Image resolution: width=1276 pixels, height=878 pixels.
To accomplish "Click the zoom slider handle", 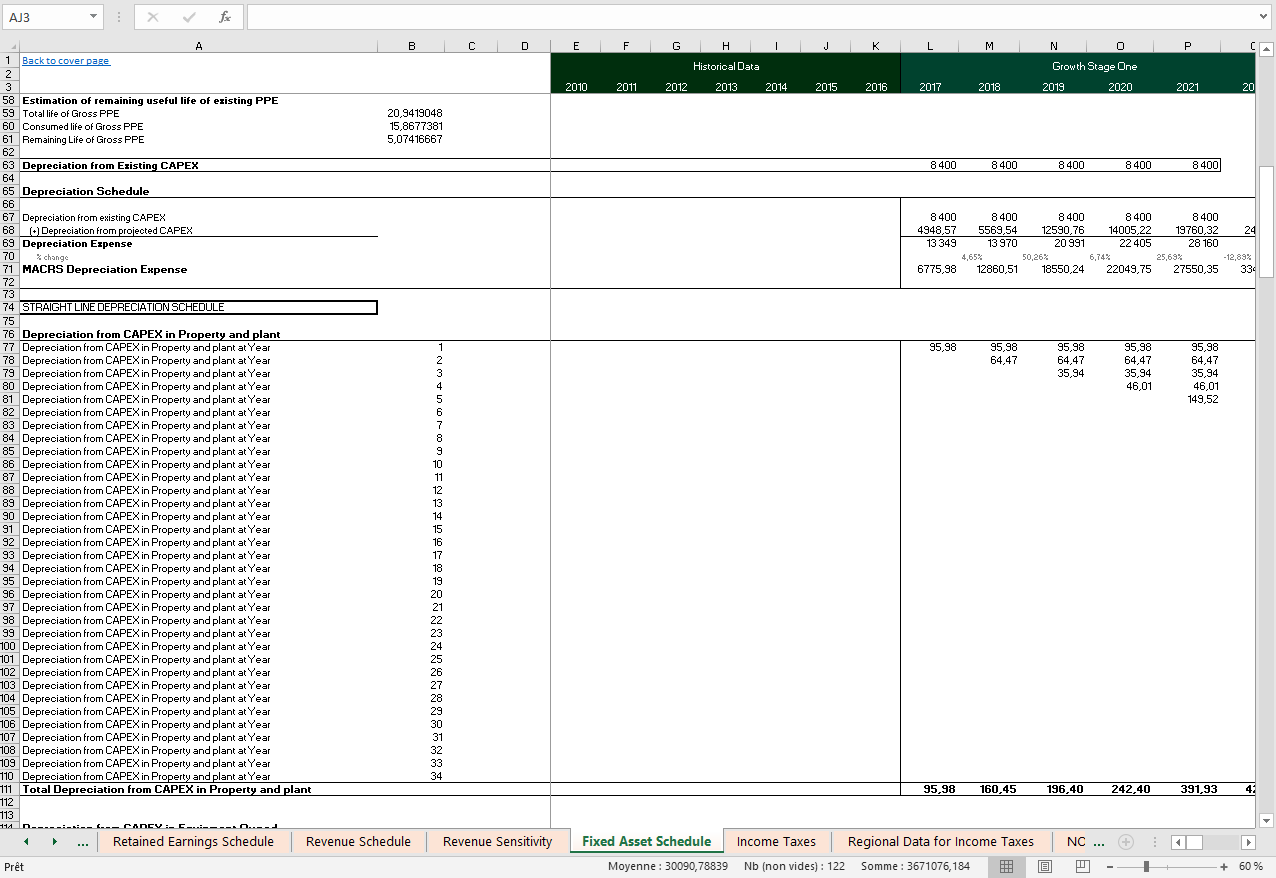I will [1146, 866].
